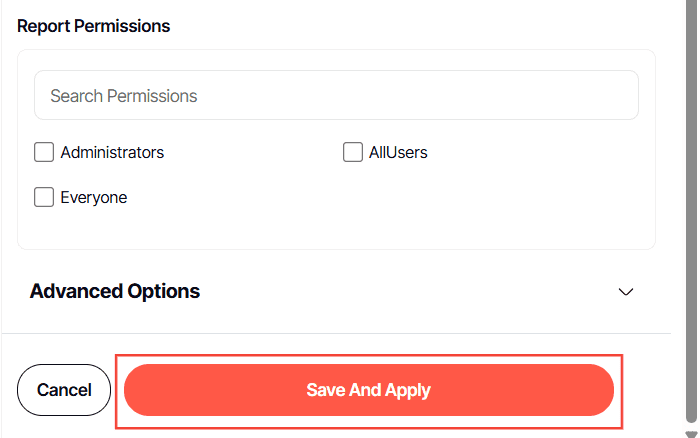Expand the Advanced Options chevron arrow
This screenshot has width=700, height=438.
[626, 292]
